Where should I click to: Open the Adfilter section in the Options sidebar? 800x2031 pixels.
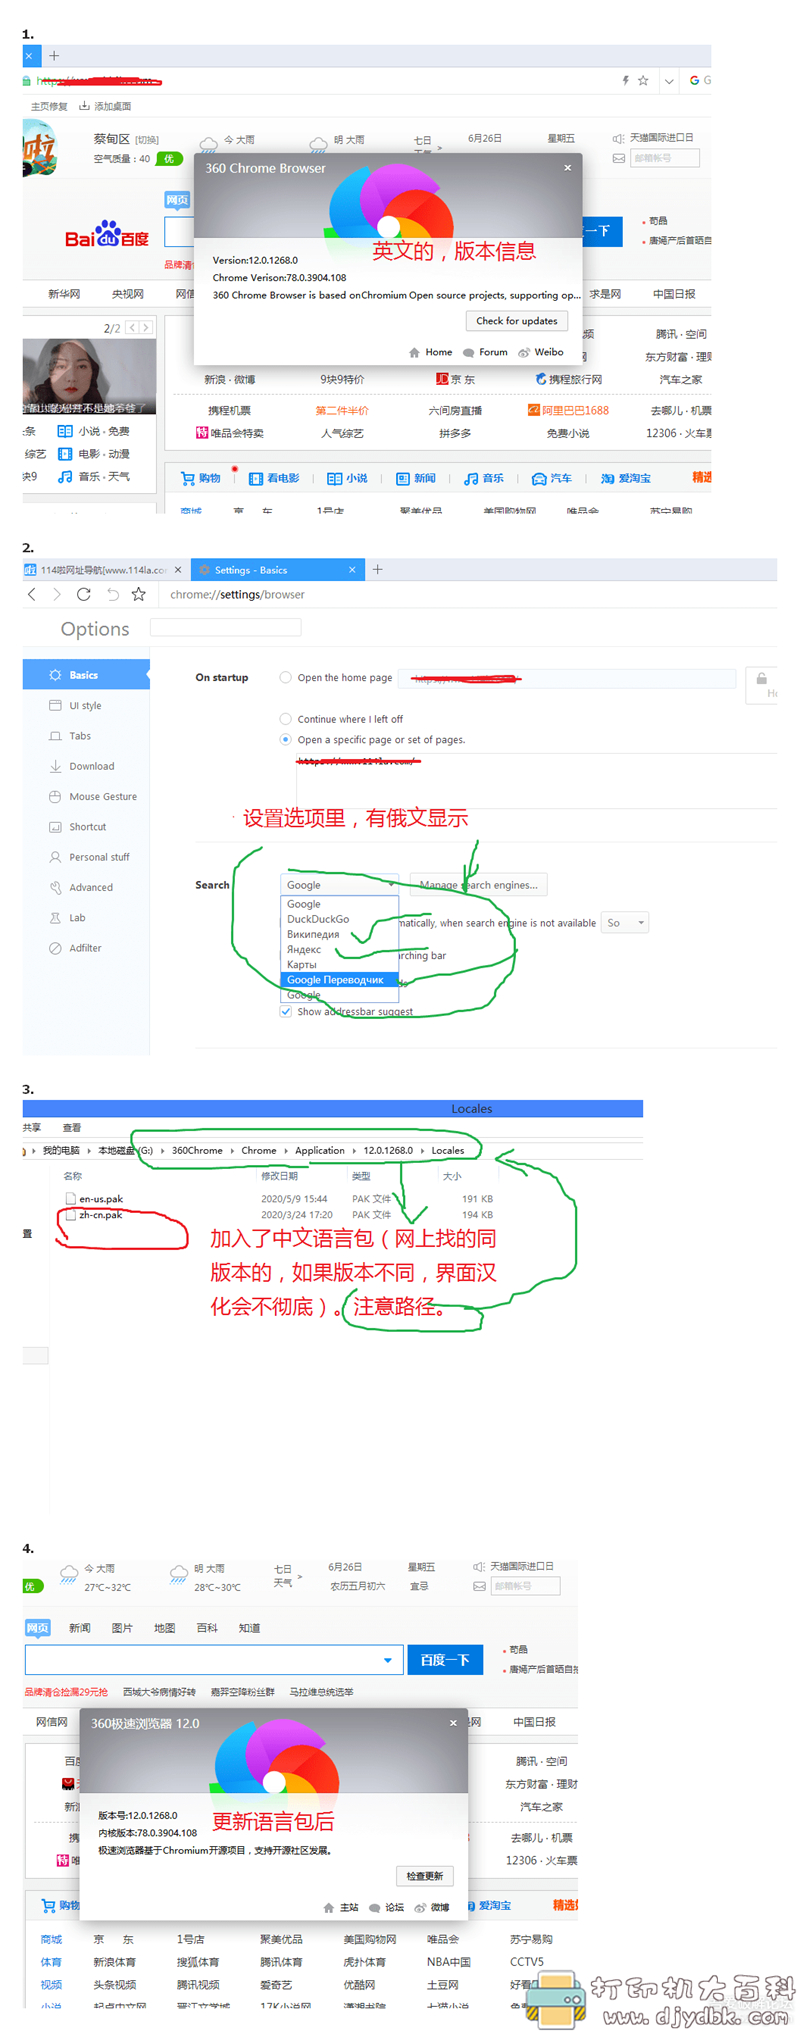(x=86, y=948)
